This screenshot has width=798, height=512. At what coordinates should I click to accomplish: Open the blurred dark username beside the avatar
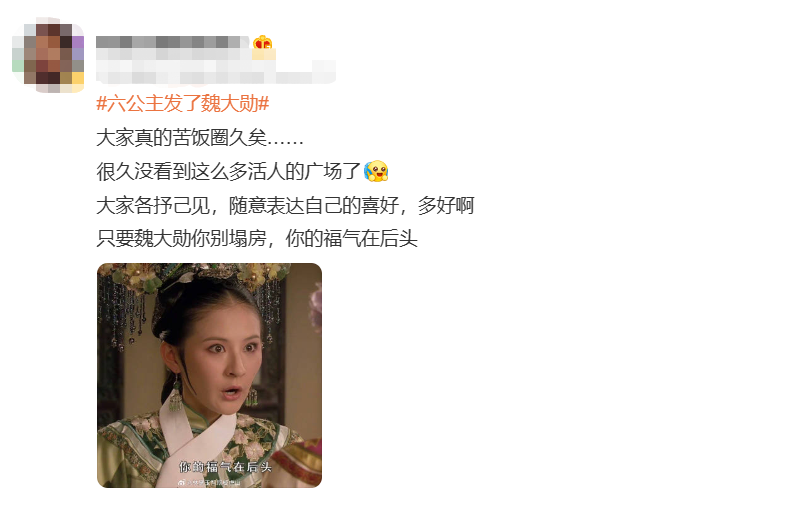(x=172, y=42)
